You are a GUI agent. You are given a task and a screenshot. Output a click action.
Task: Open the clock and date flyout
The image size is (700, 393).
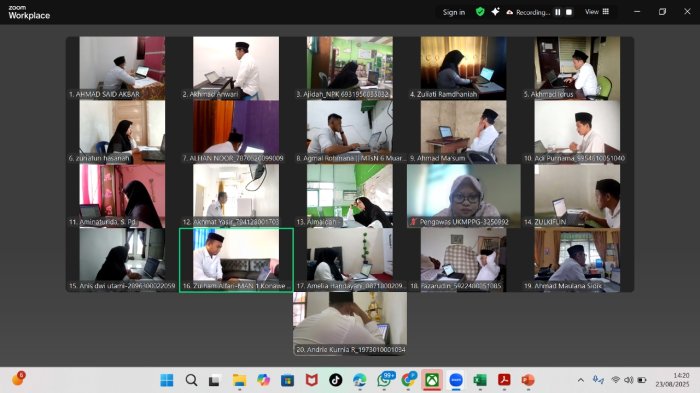click(x=673, y=380)
